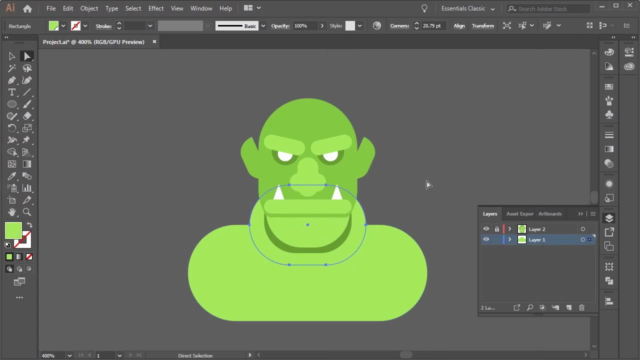Open Recolor Artwork wheel icon
This screenshot has height=360, width=640.
377,26
